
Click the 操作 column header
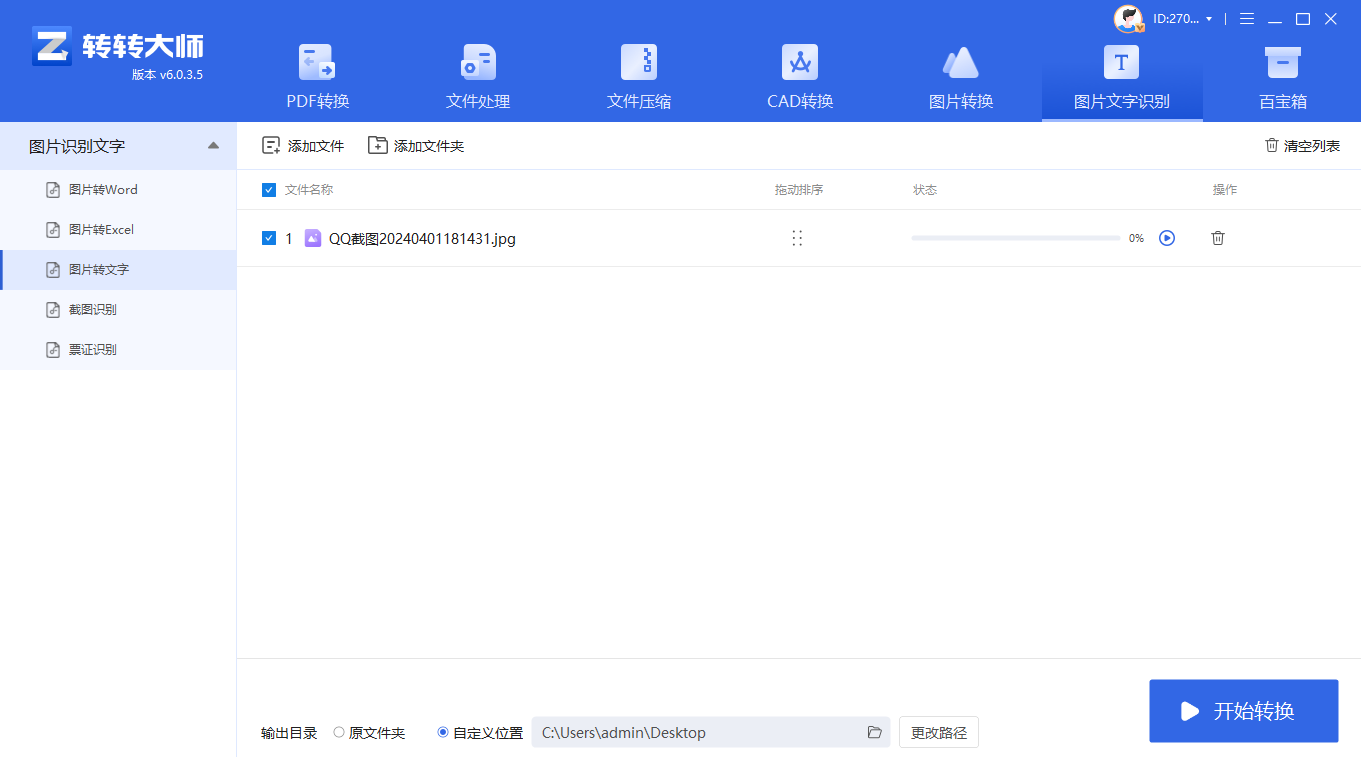[x=1225, y=190]
